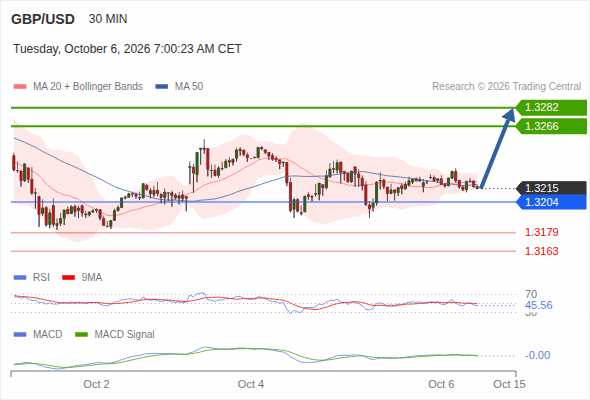
Task: Click the MA 20 Bollinger Bands pink swatch
Action: [x=20, y=87]
